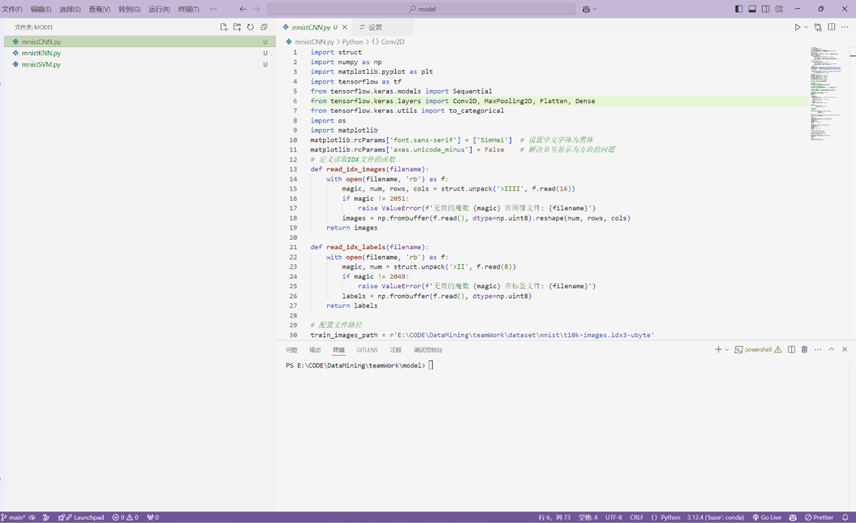Toggle the bottom panel layout button
This screenshot has height=523, width=856.
752,9
